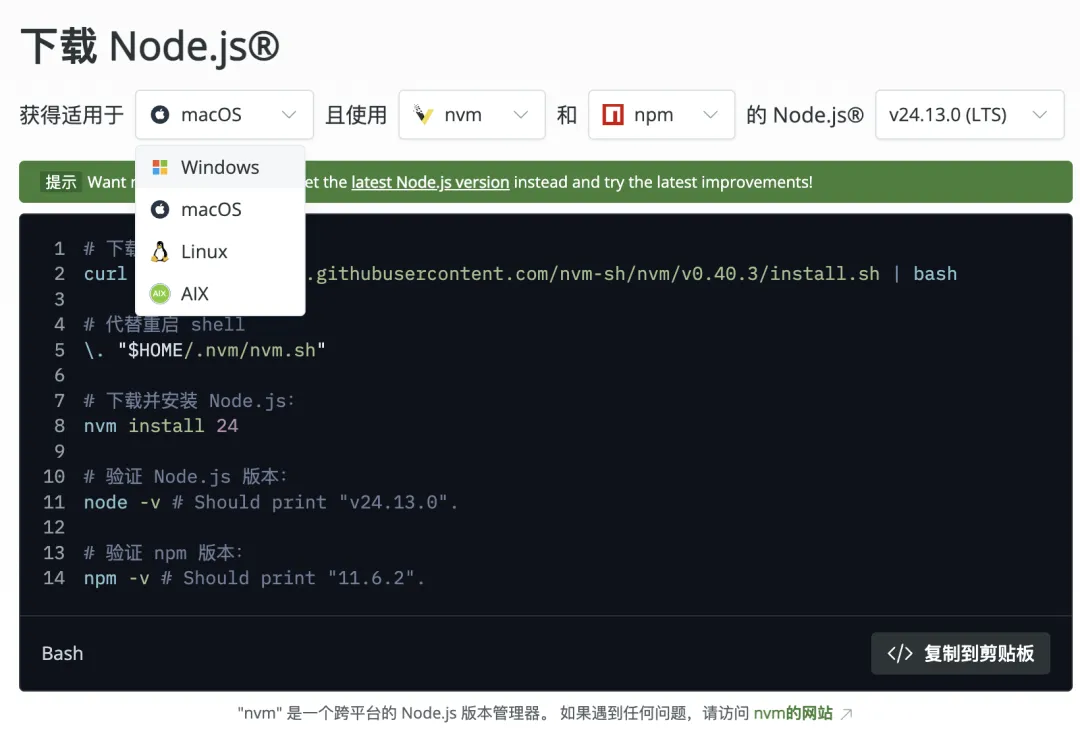
Task: Click the Apple icon in macOS list entry
Action: [160, 209]
